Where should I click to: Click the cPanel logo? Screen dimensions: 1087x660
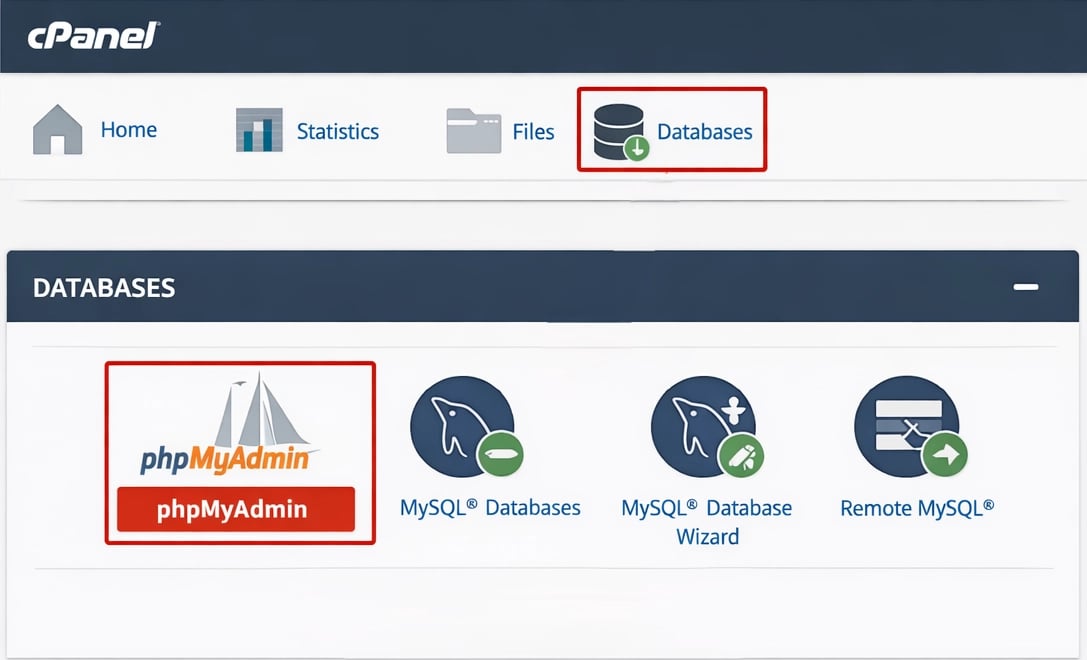coord(93,36)
